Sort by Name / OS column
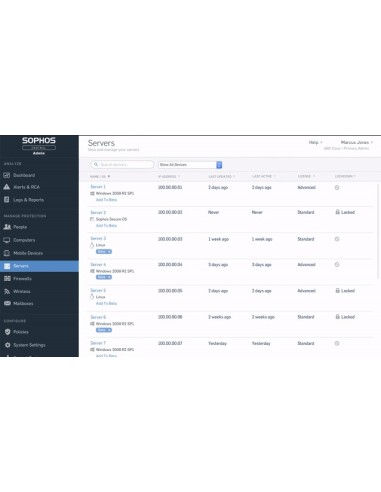The width and height of the screenshot is (381, 492). [x=100, y=176]
